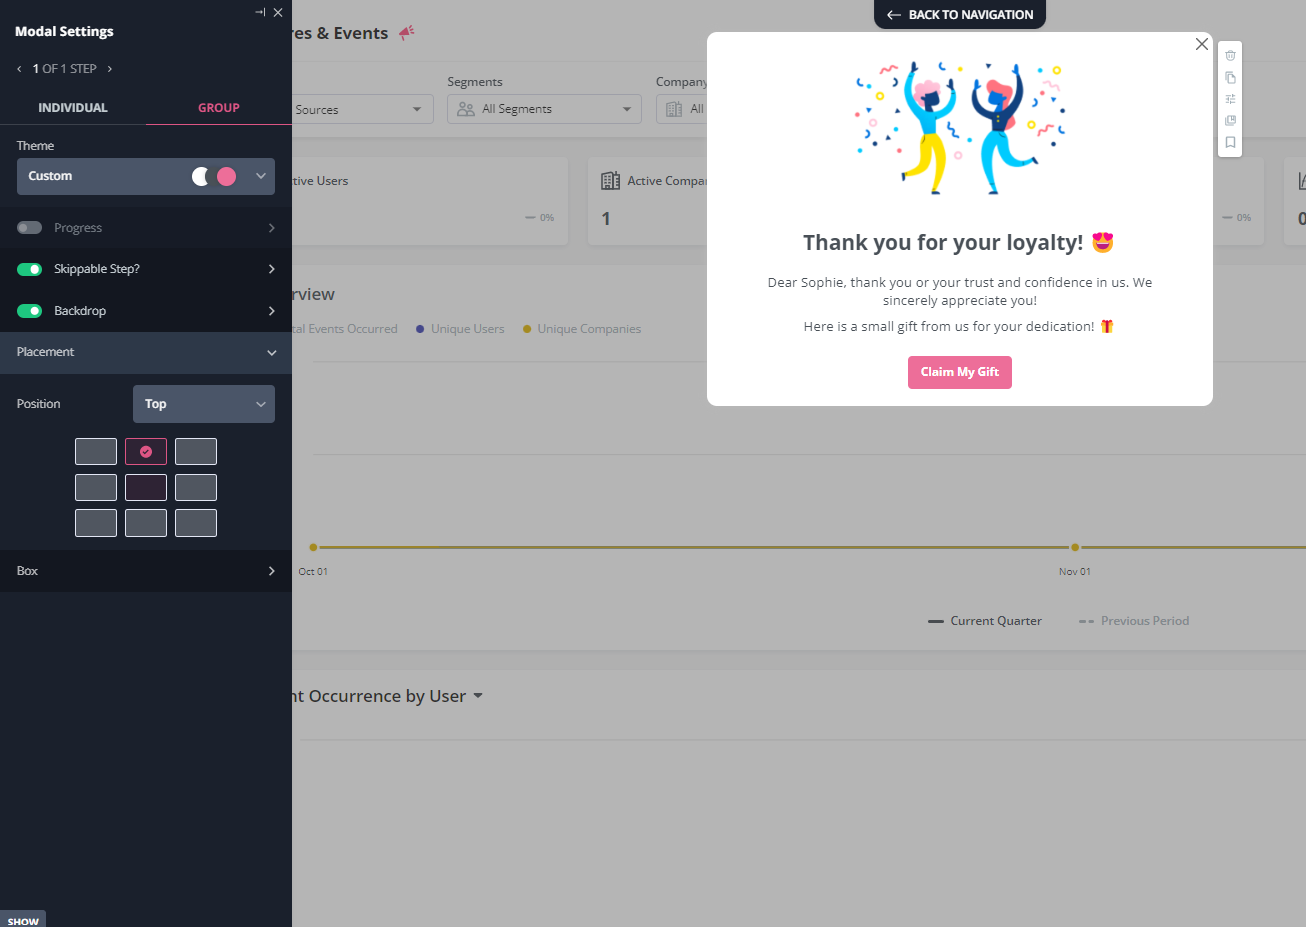Click the Nov 01 chart data point
Image resolution: width=1306 pixels, height=927 pixels.
[1075, 547]
